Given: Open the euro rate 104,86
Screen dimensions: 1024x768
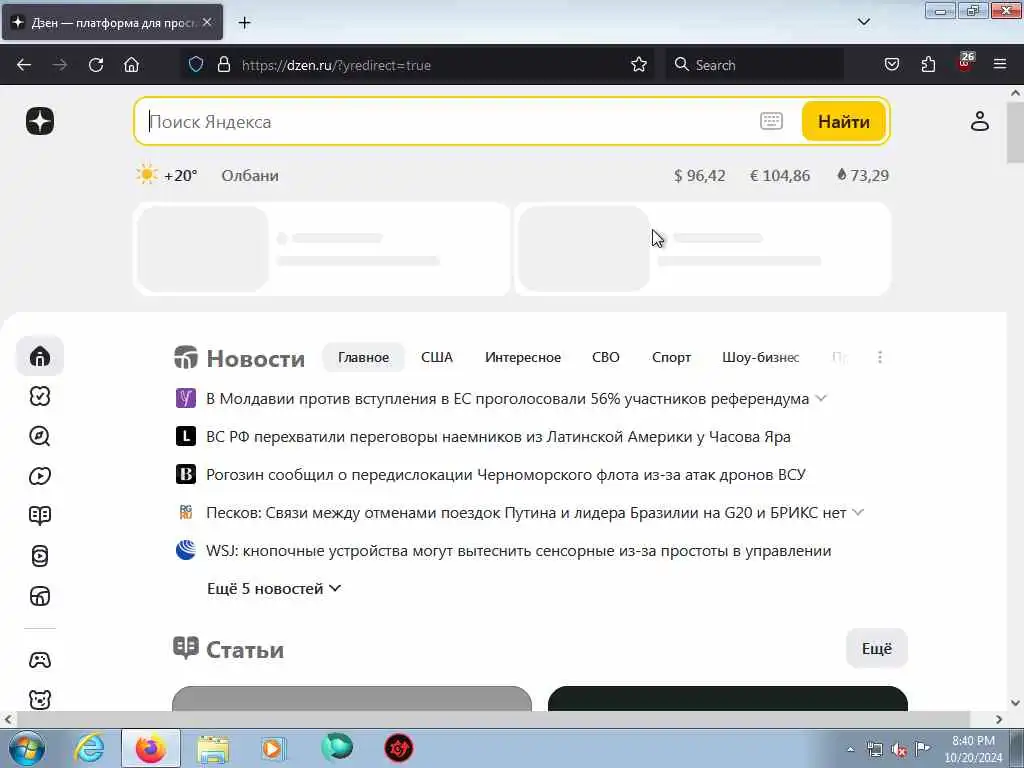Looking at the screenshot, I should point(780,176).
